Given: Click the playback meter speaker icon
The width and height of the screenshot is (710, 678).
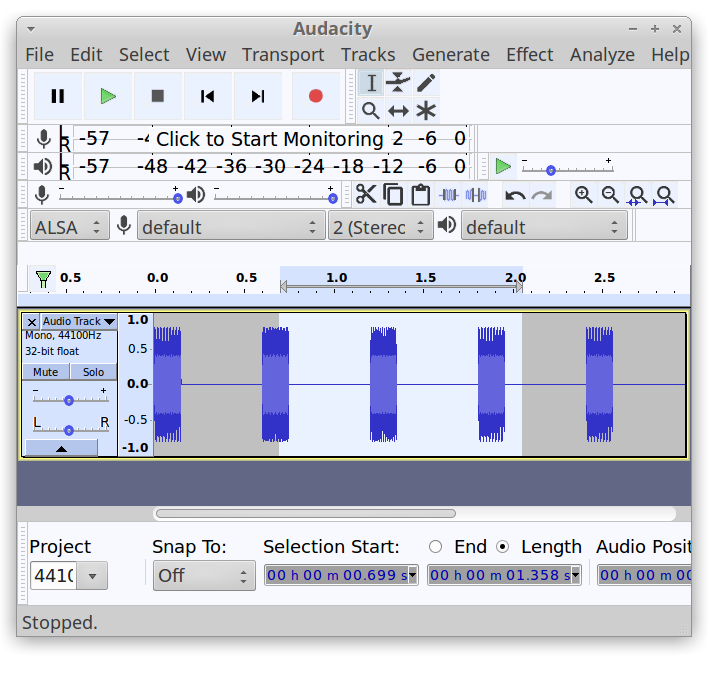Looking at the screenshot, I should [x=43, y=167].
